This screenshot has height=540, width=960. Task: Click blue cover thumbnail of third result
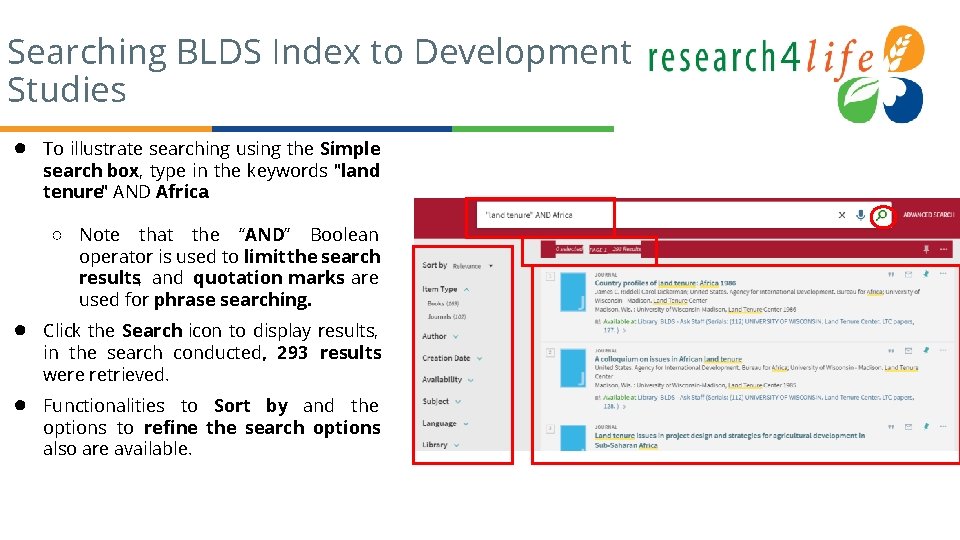click(x=573, y=438)
